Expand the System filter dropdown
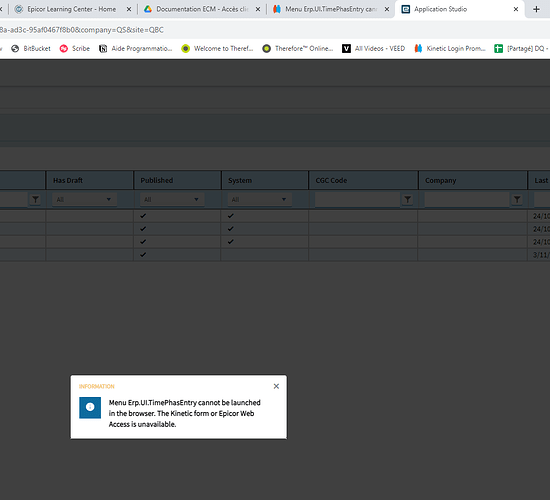Screen dimensions: 550x500 (x=260, y=200)
